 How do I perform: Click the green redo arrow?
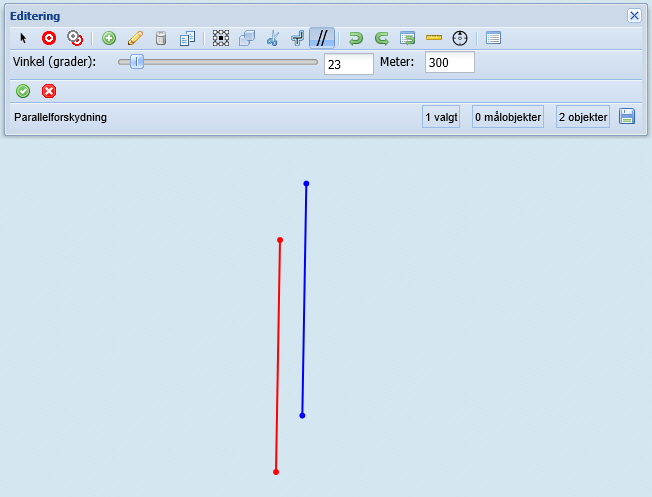(x=381, y=38)
